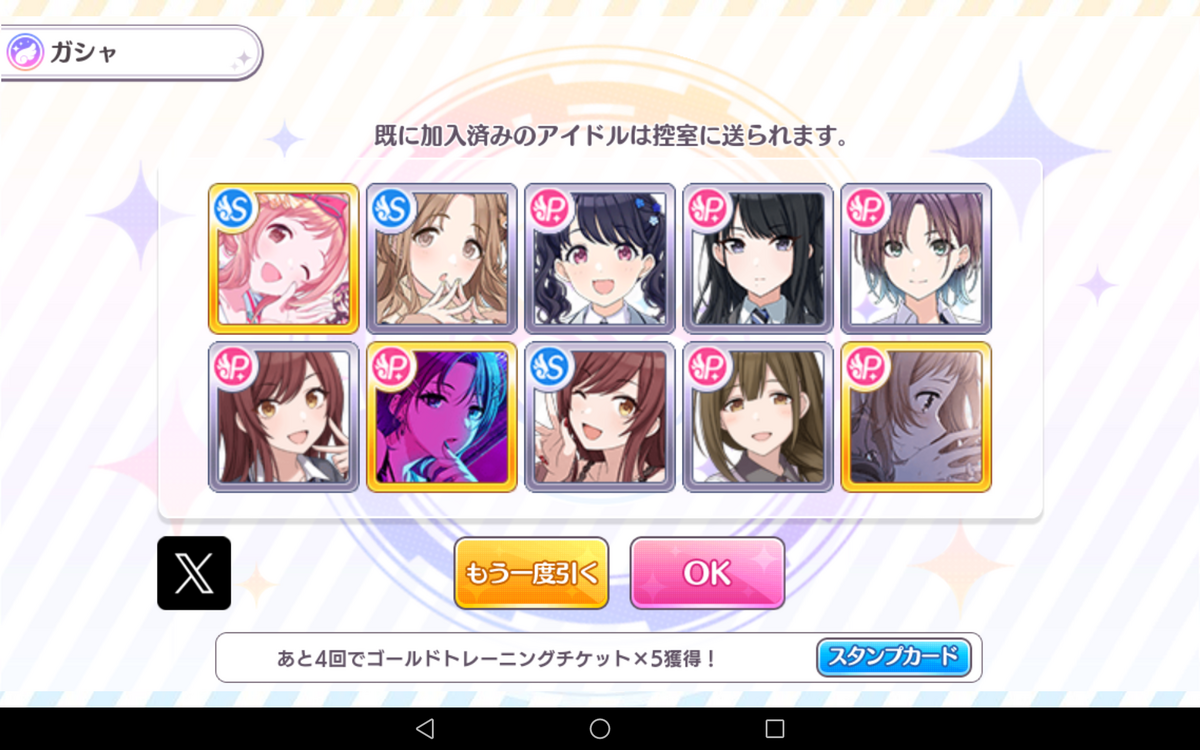The height and width of the screenshot is (750, 1200).
Task: Tap the pink OK button
Action: tap(707, 573)
